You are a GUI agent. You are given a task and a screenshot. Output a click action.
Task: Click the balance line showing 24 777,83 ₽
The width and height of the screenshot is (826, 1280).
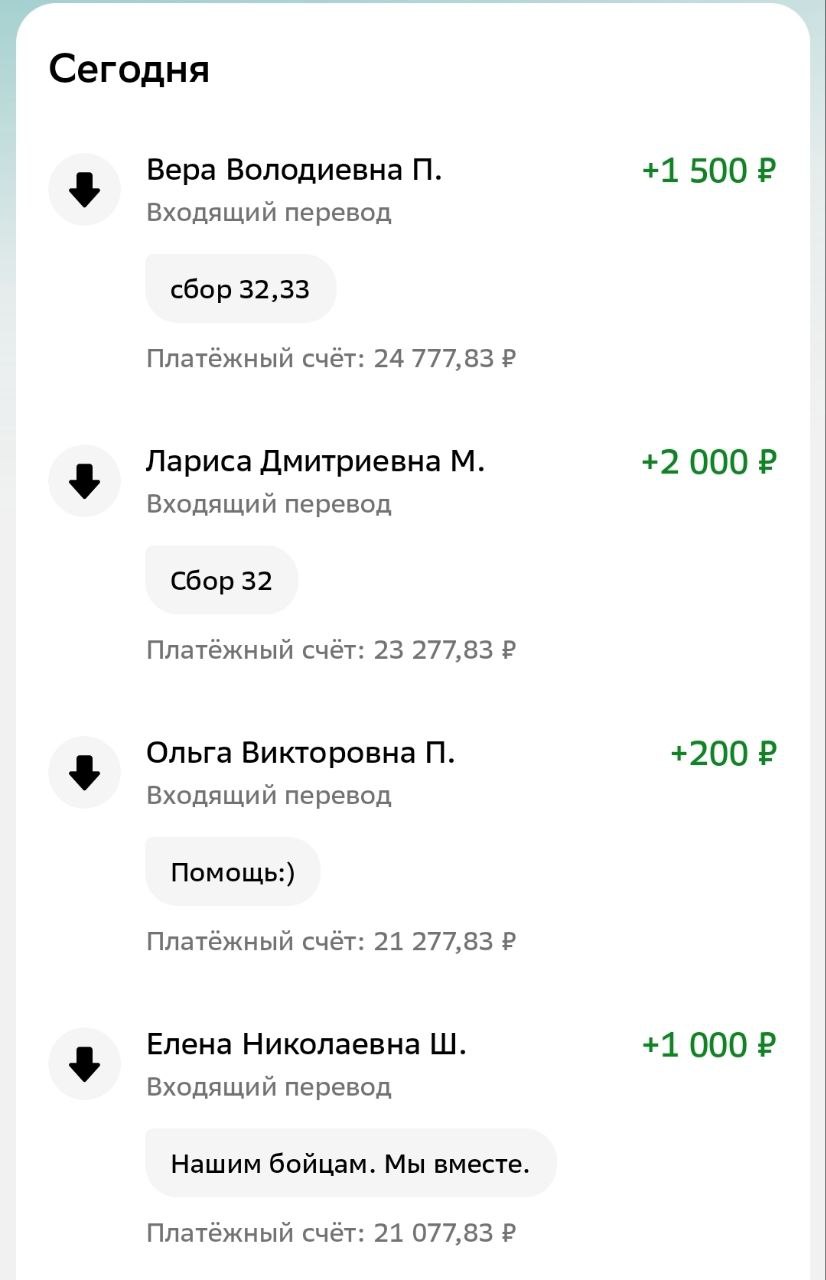[331, 358]
